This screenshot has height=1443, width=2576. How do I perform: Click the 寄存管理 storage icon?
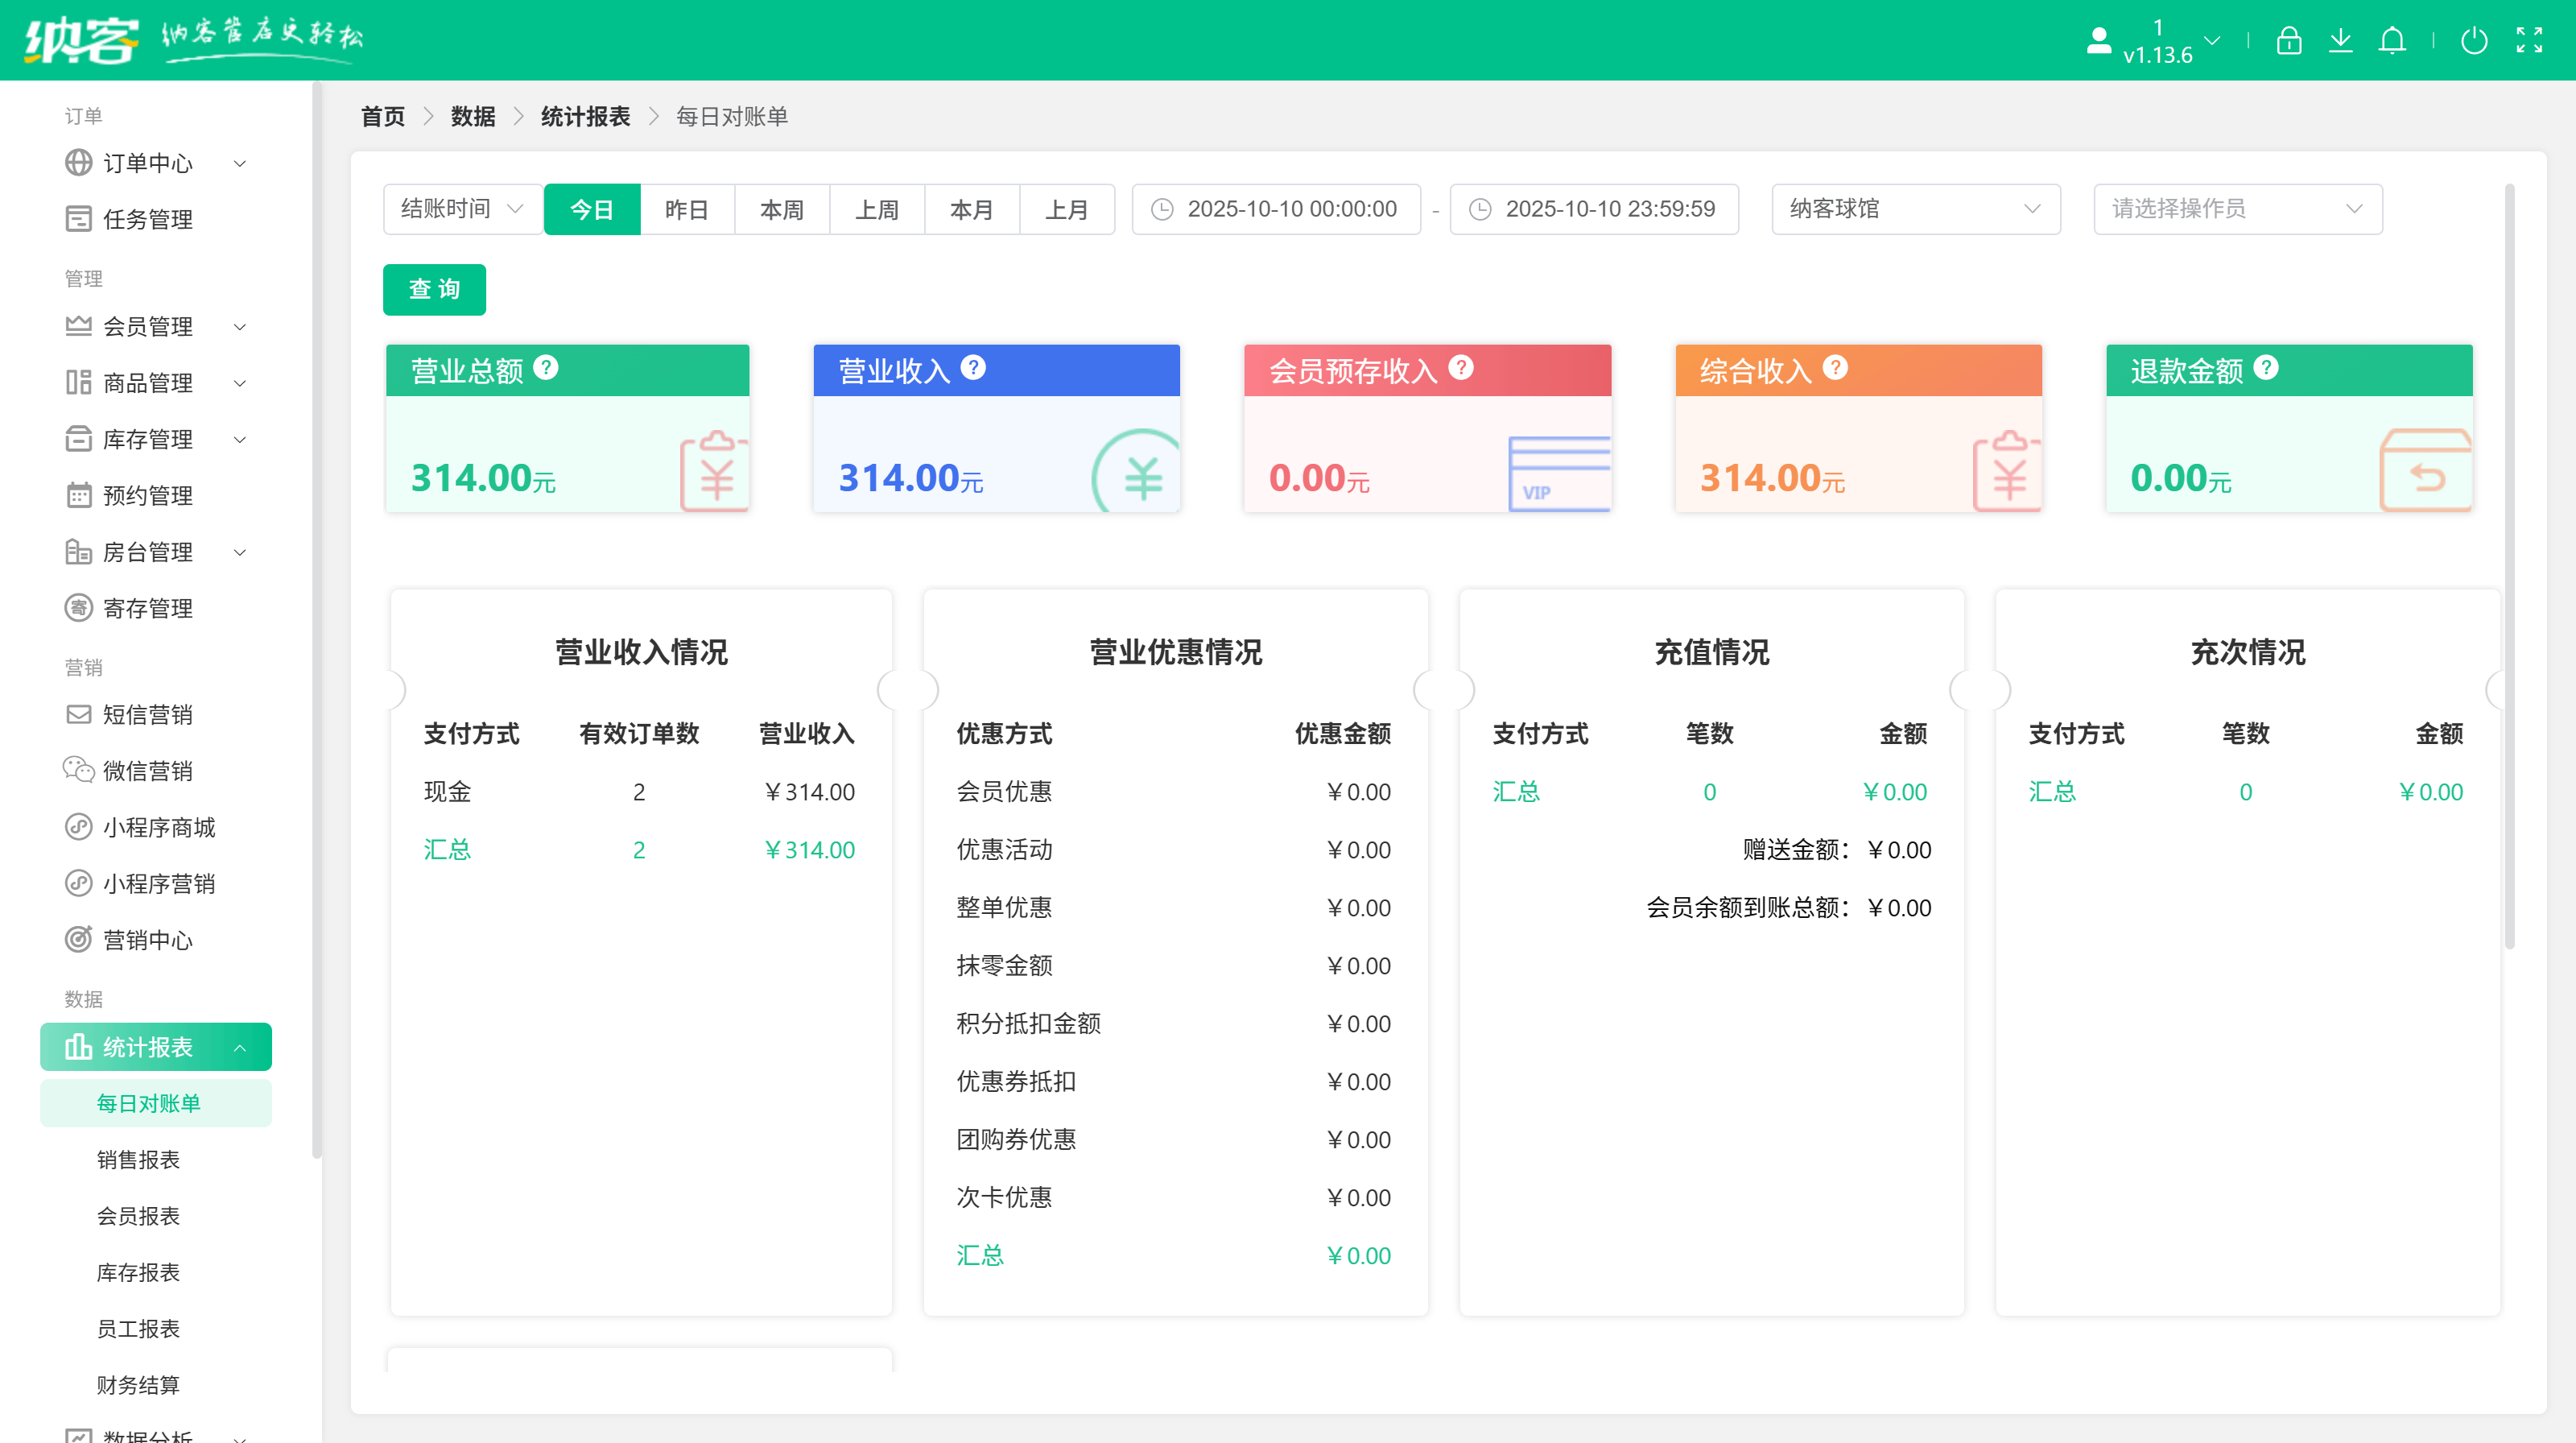[79, 607]
